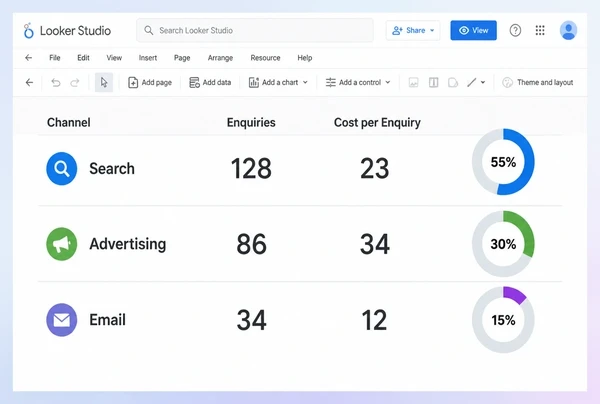Open the Resource menu
This screenshot has width=600, height=404.
click(x=265, y=58)
